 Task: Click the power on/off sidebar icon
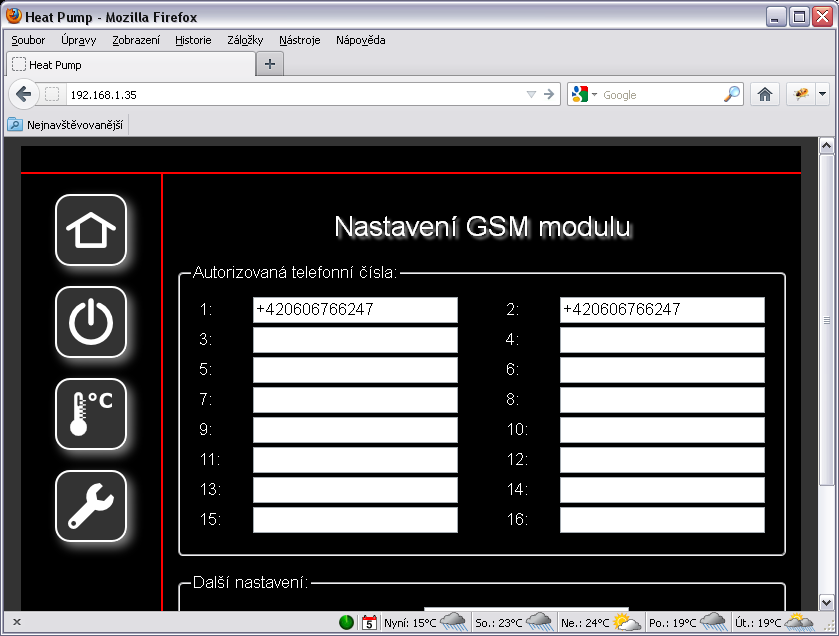click(91, 322)
